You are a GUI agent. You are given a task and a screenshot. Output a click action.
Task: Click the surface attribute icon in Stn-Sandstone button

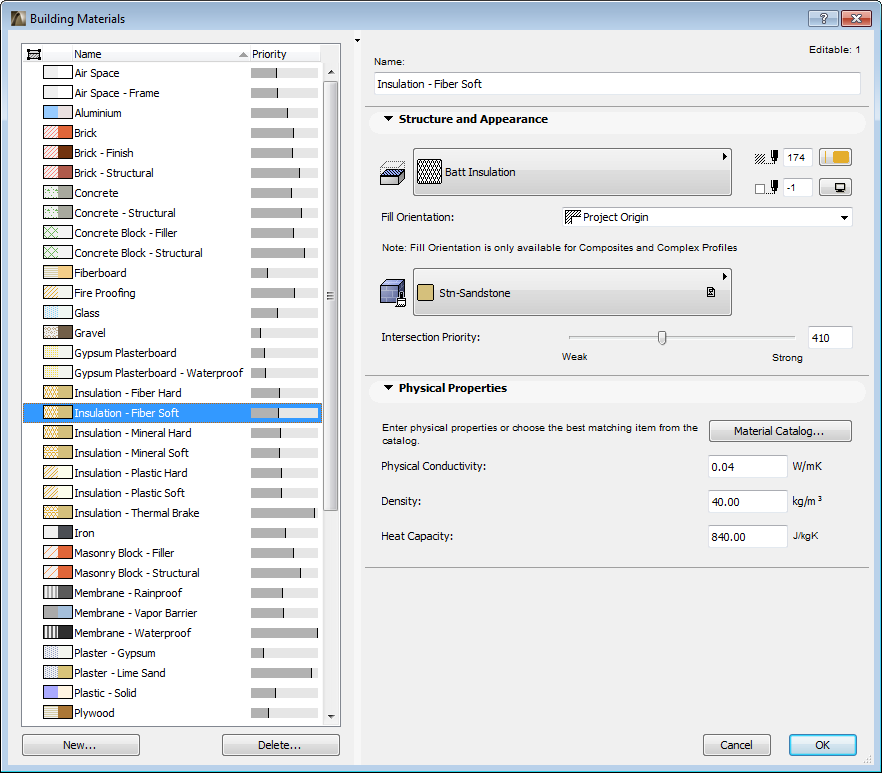[x=711, y=292]
